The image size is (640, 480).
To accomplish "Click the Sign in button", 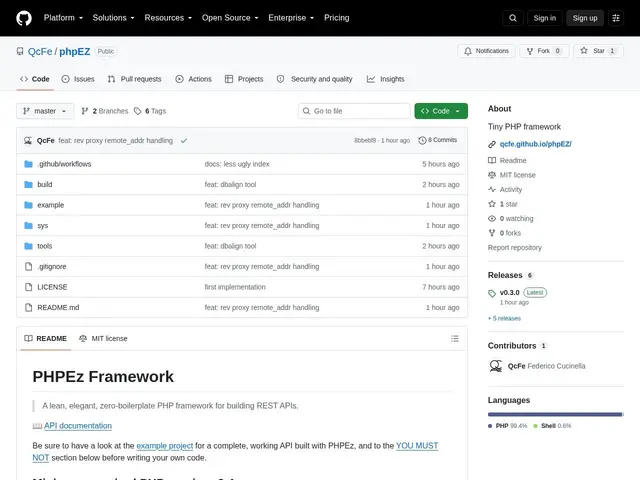I will 544,18.
